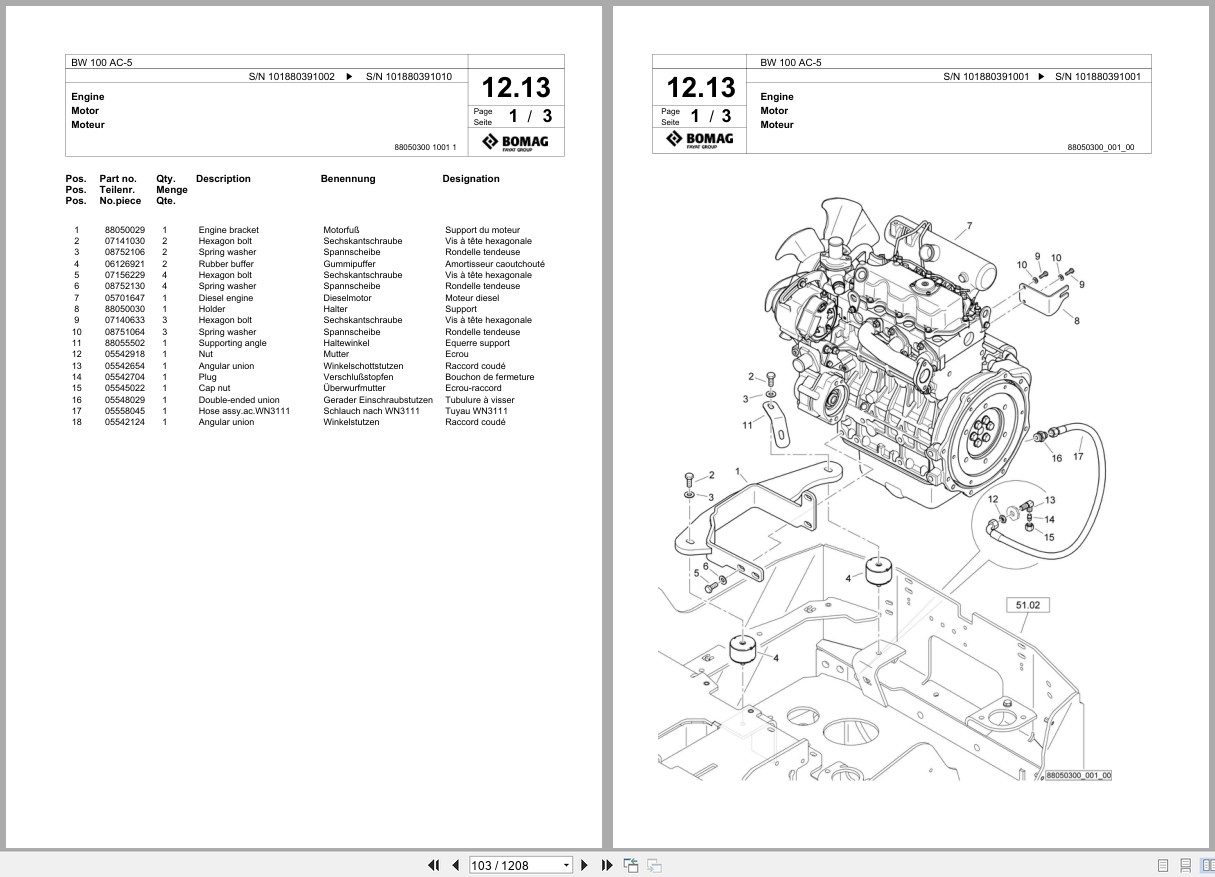Select Diesel engine part 05701647
The width and height of the screenshot is (1215, 877).
(x=125, y=298)
